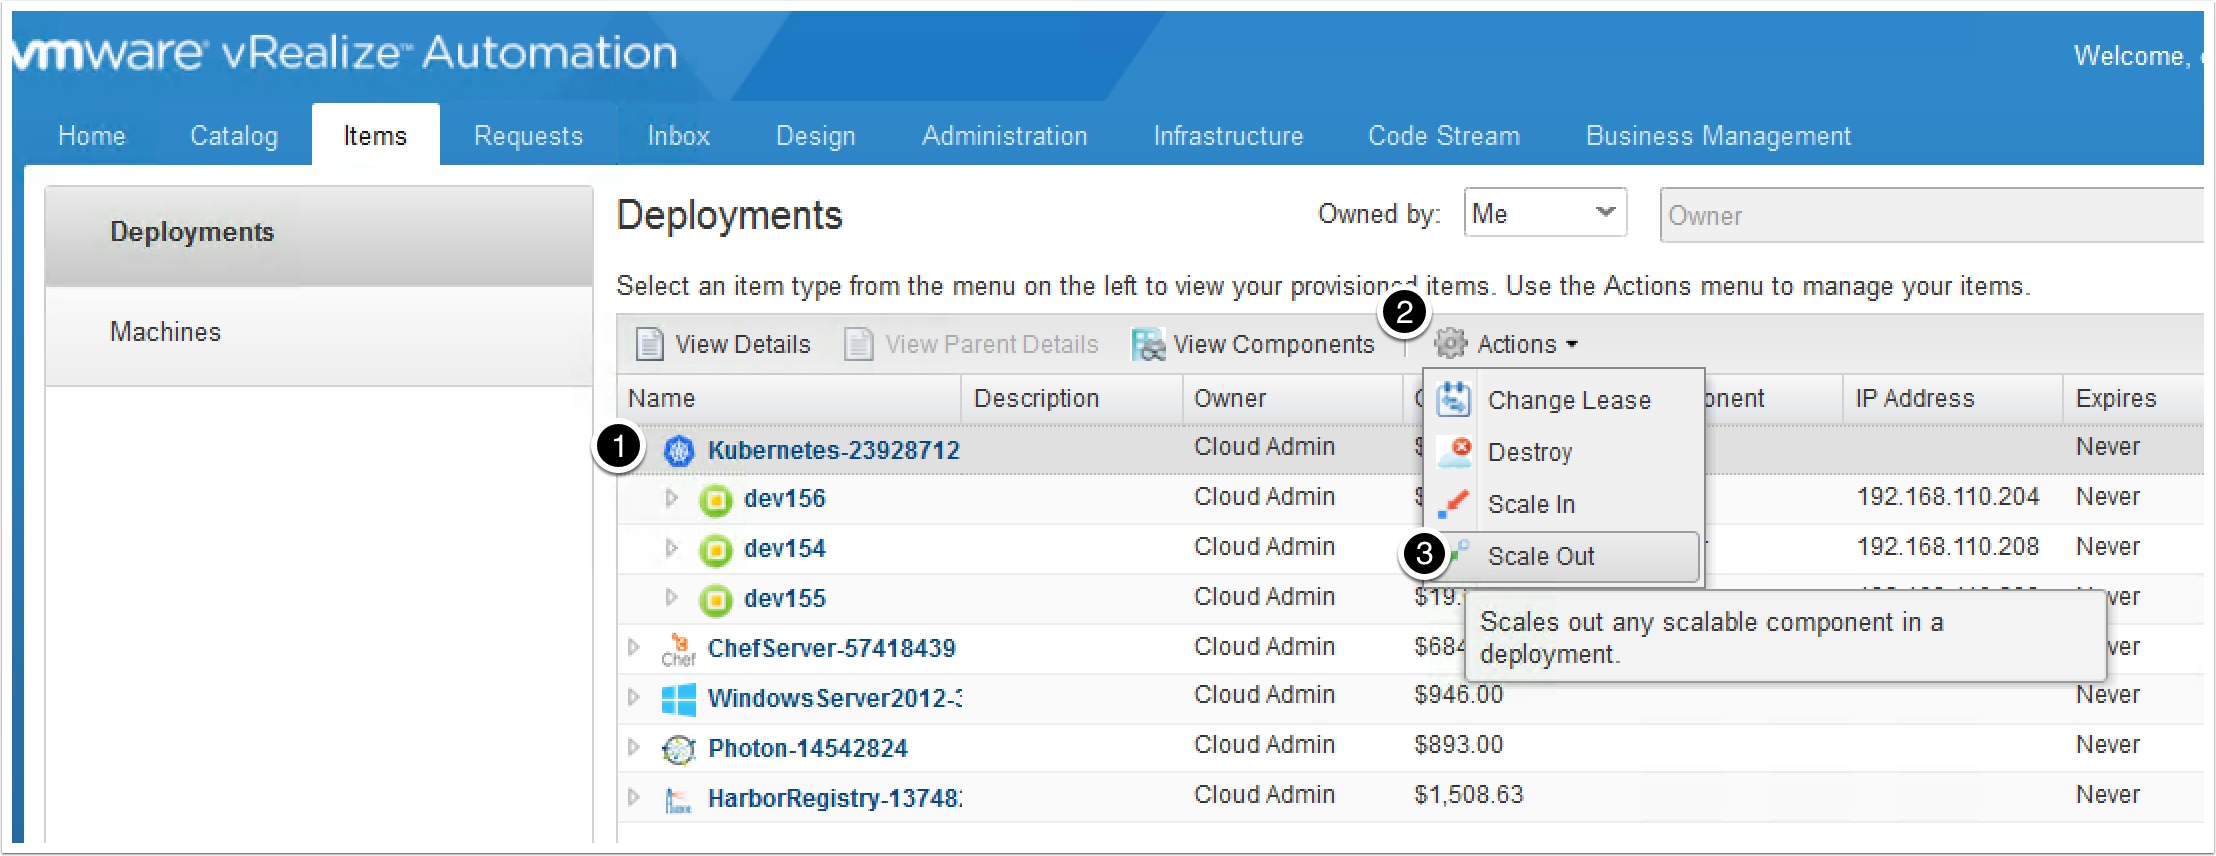
Task: Open the Owned by dropdown
Action: click(1544, 214)
